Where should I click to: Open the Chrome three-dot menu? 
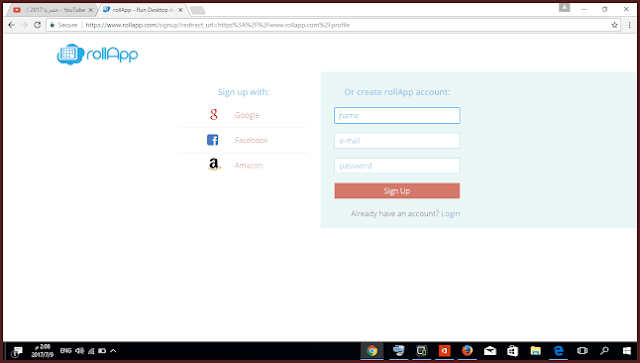click(630, 25)
